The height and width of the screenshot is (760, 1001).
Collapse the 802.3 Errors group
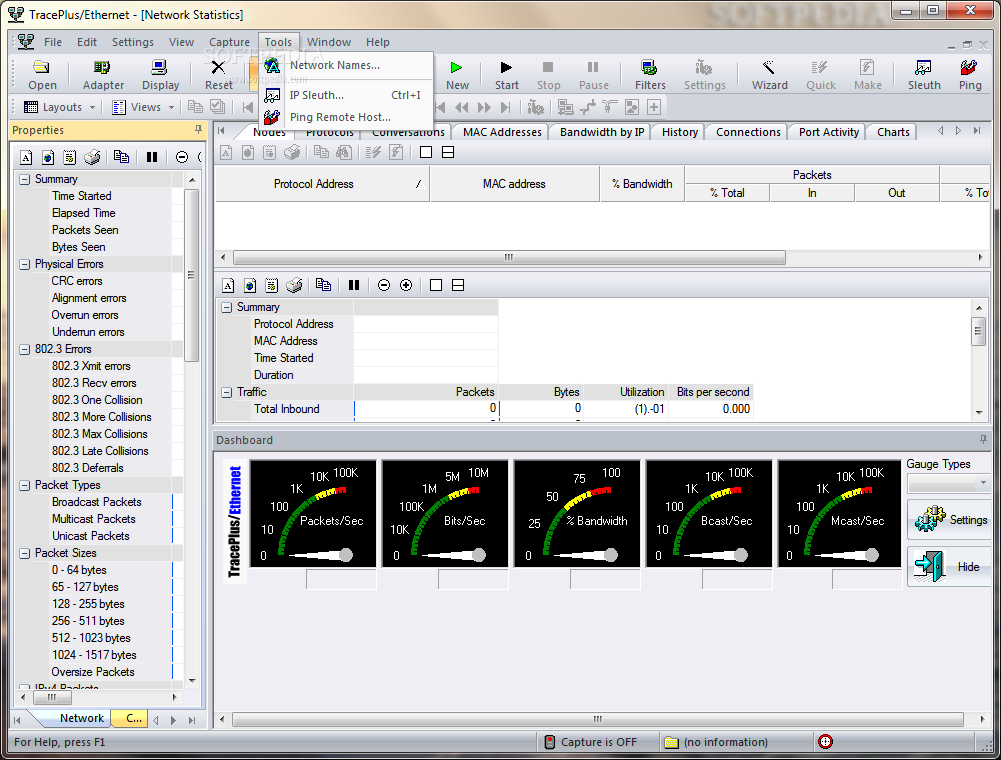pos(25,349)
